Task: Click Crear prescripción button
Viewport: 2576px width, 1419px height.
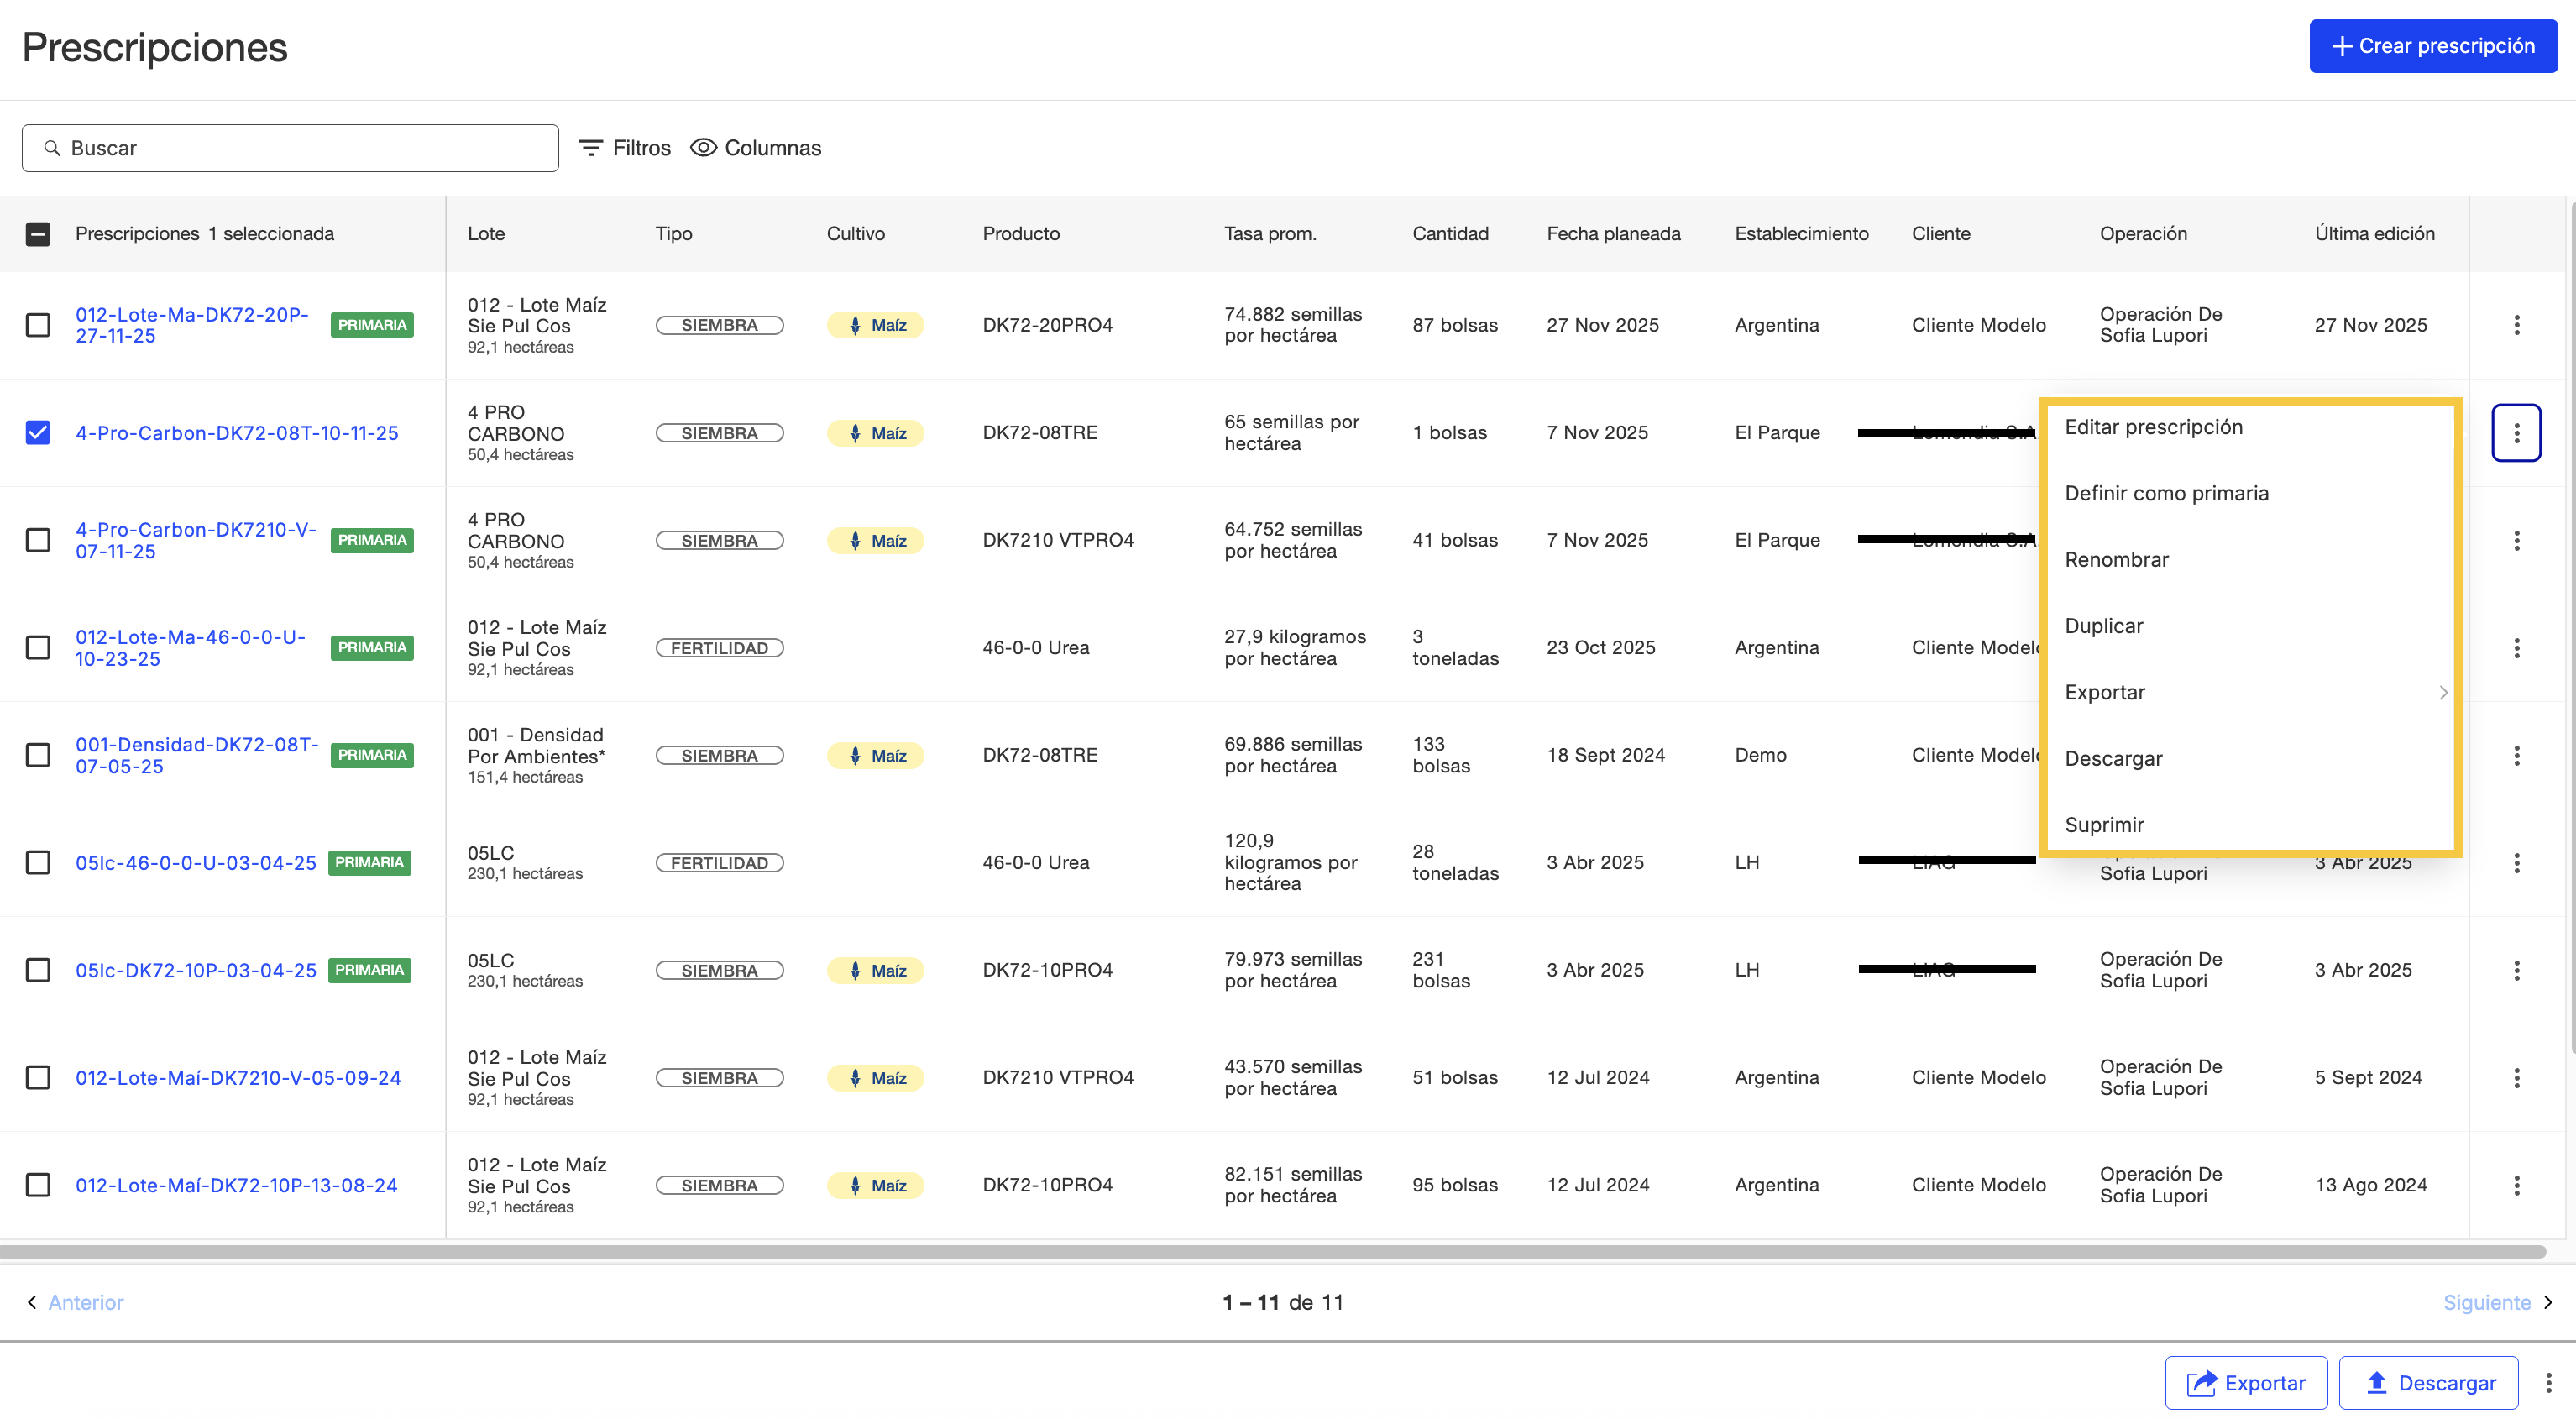Action: [2432, 46]
